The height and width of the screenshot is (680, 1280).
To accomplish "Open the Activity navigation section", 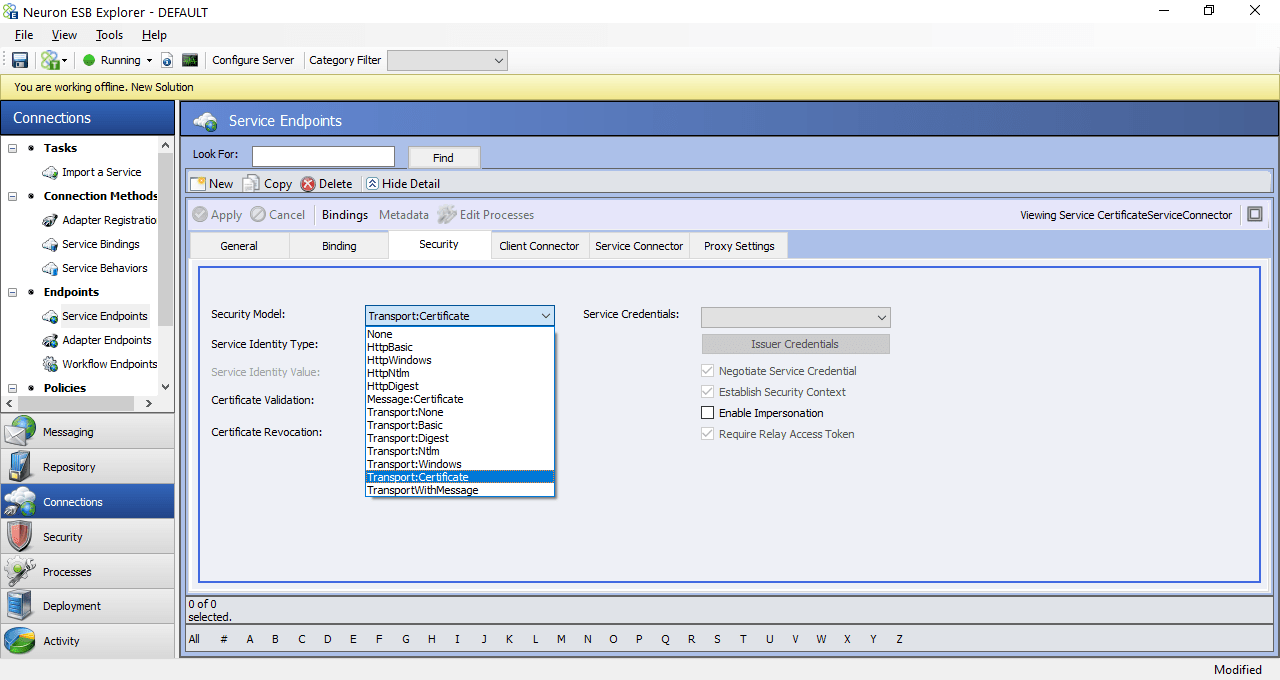I will click(x=87, y=641).
